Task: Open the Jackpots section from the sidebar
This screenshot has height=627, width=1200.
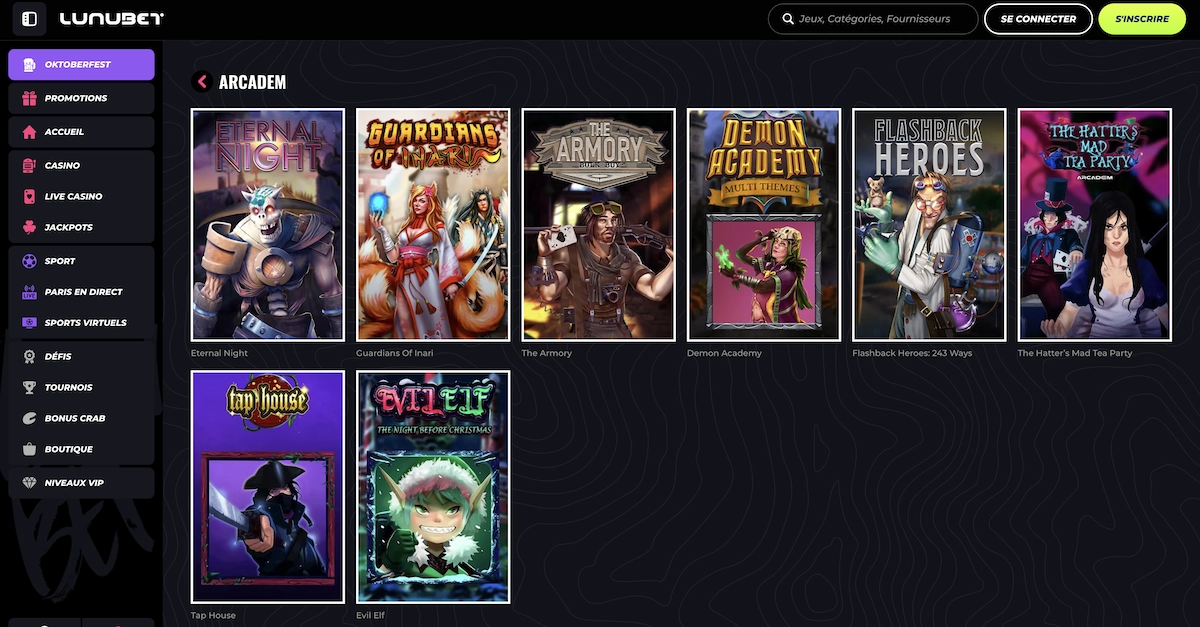Action: 28,226
